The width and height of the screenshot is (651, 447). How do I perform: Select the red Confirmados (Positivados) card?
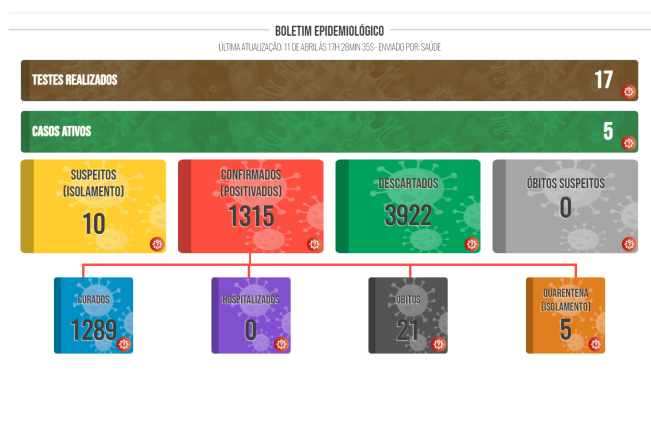pos(251,206)
